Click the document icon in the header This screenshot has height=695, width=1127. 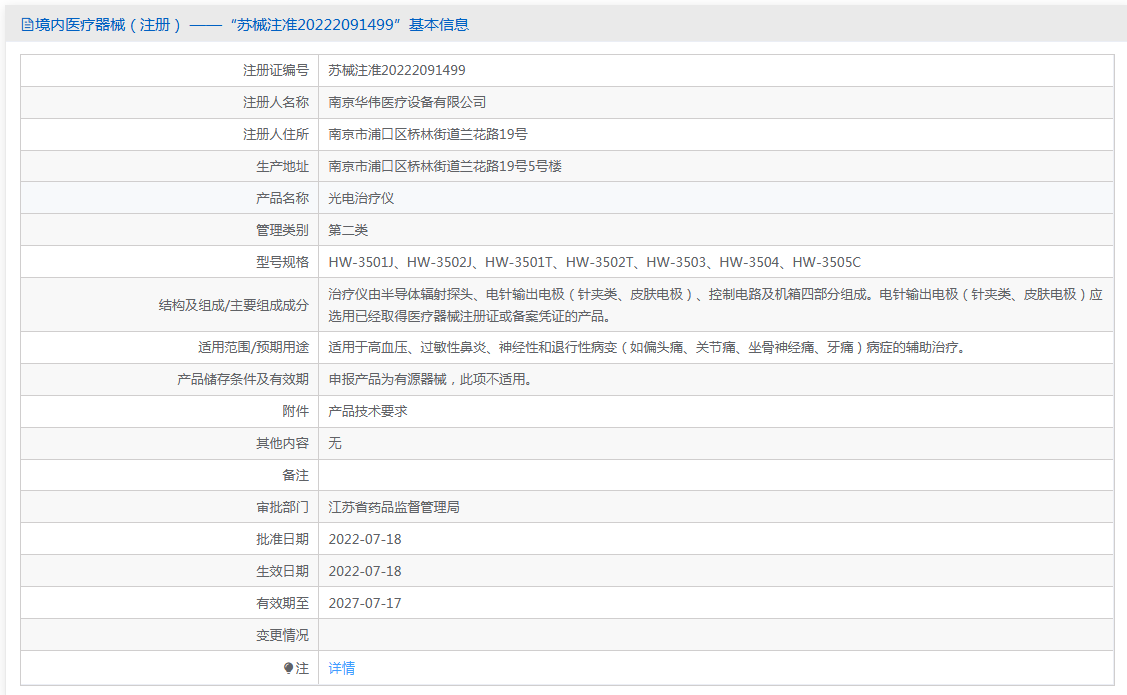[27, 25]
